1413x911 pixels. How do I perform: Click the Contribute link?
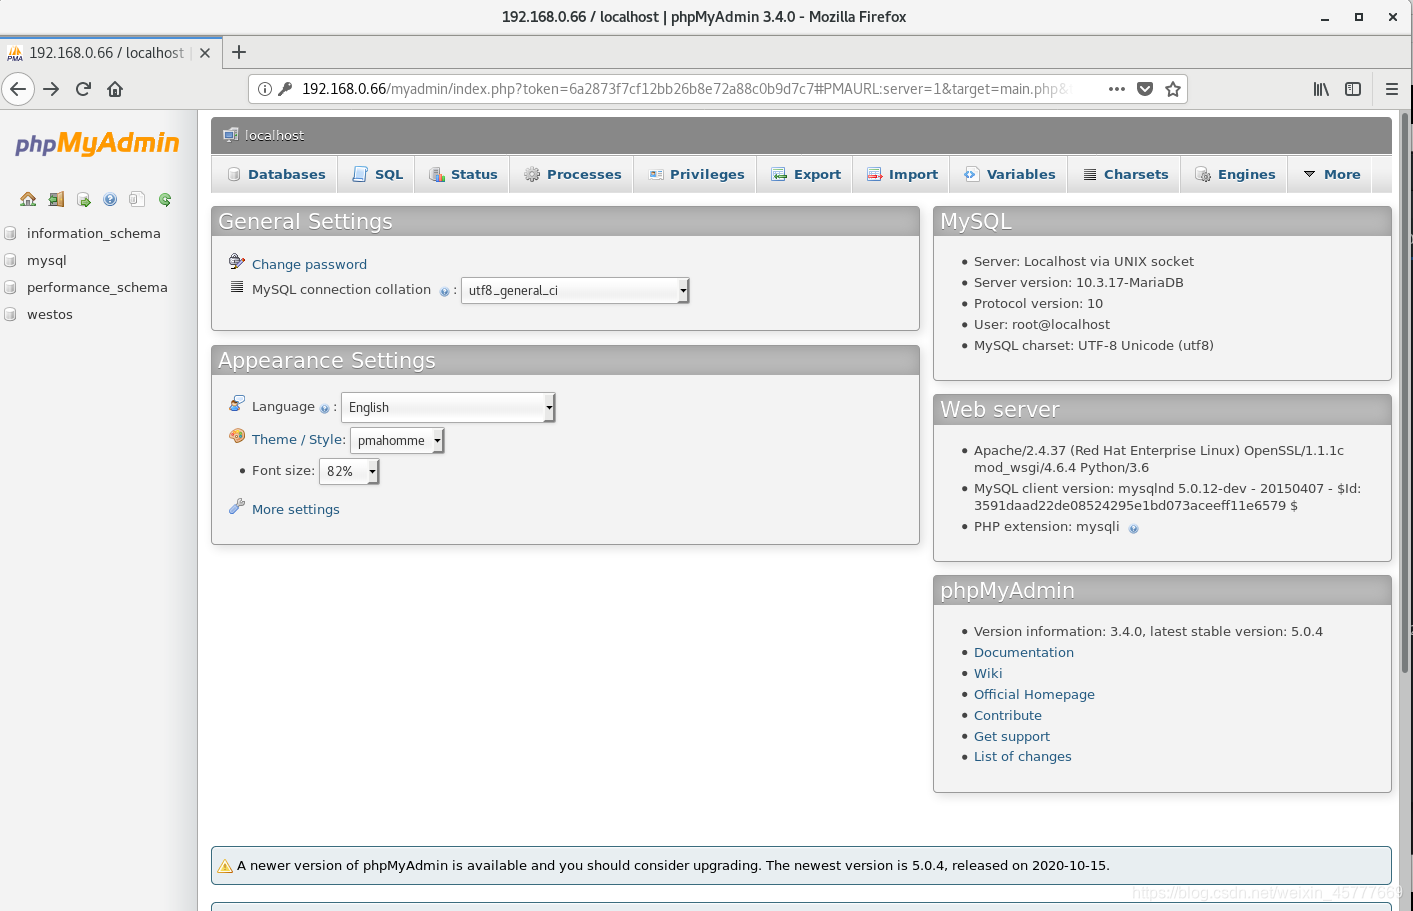click(1008, 715)
